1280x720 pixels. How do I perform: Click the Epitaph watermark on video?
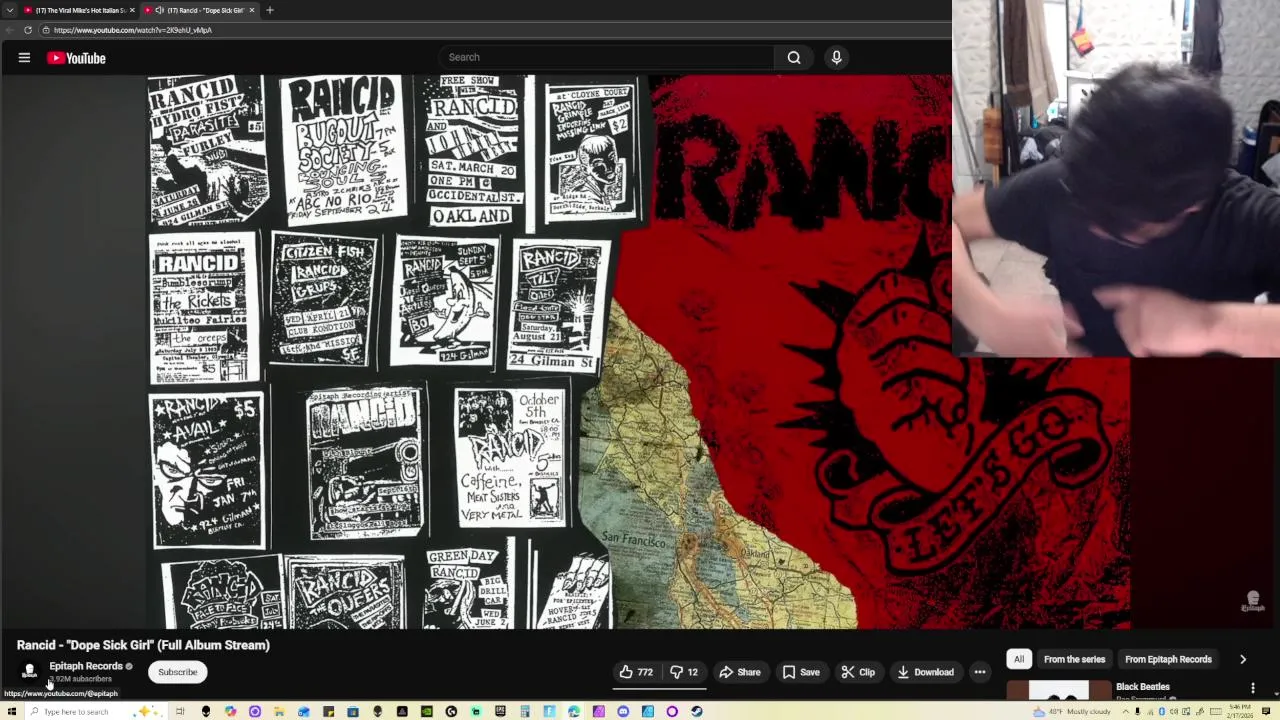(x=1253, y=601)
